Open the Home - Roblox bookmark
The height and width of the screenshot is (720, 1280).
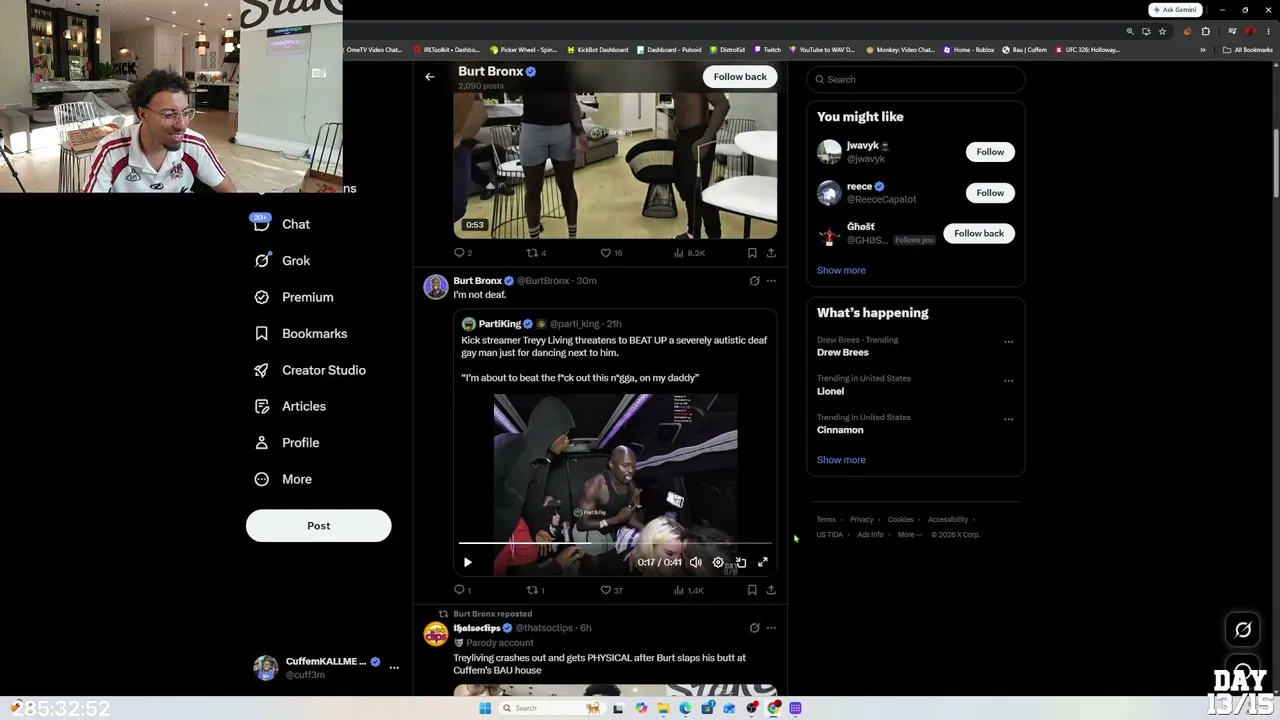point(969,50)
